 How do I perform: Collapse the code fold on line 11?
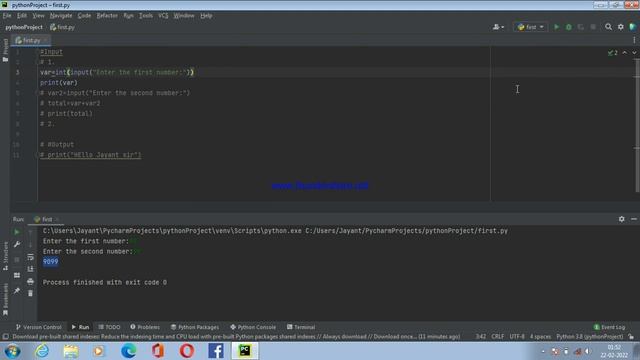37,155
